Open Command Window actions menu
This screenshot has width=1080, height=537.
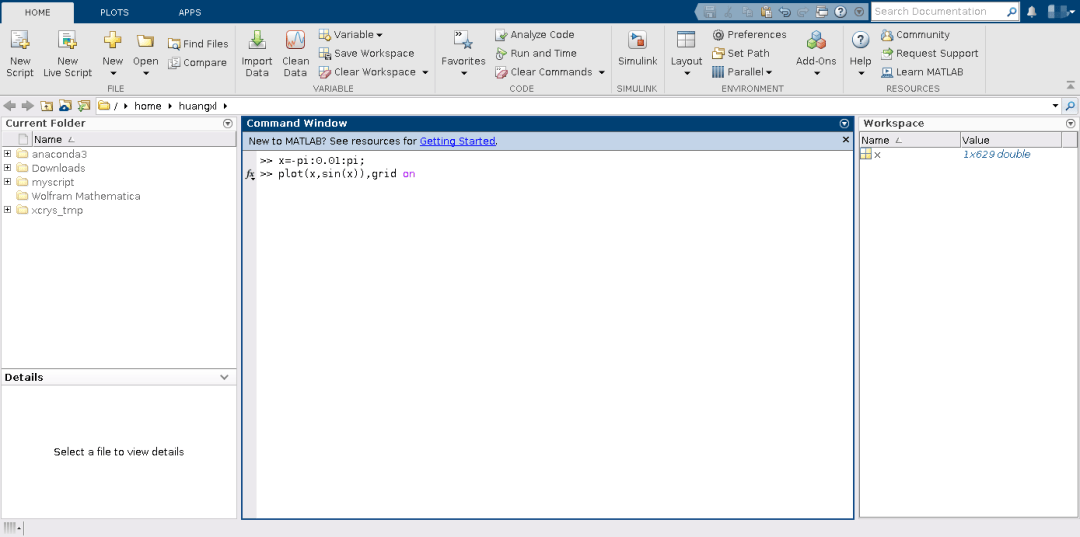coord(844,124)
